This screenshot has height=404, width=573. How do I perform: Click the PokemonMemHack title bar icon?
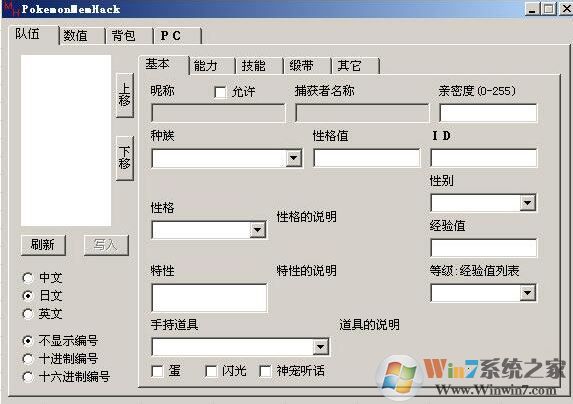(11, 9)
